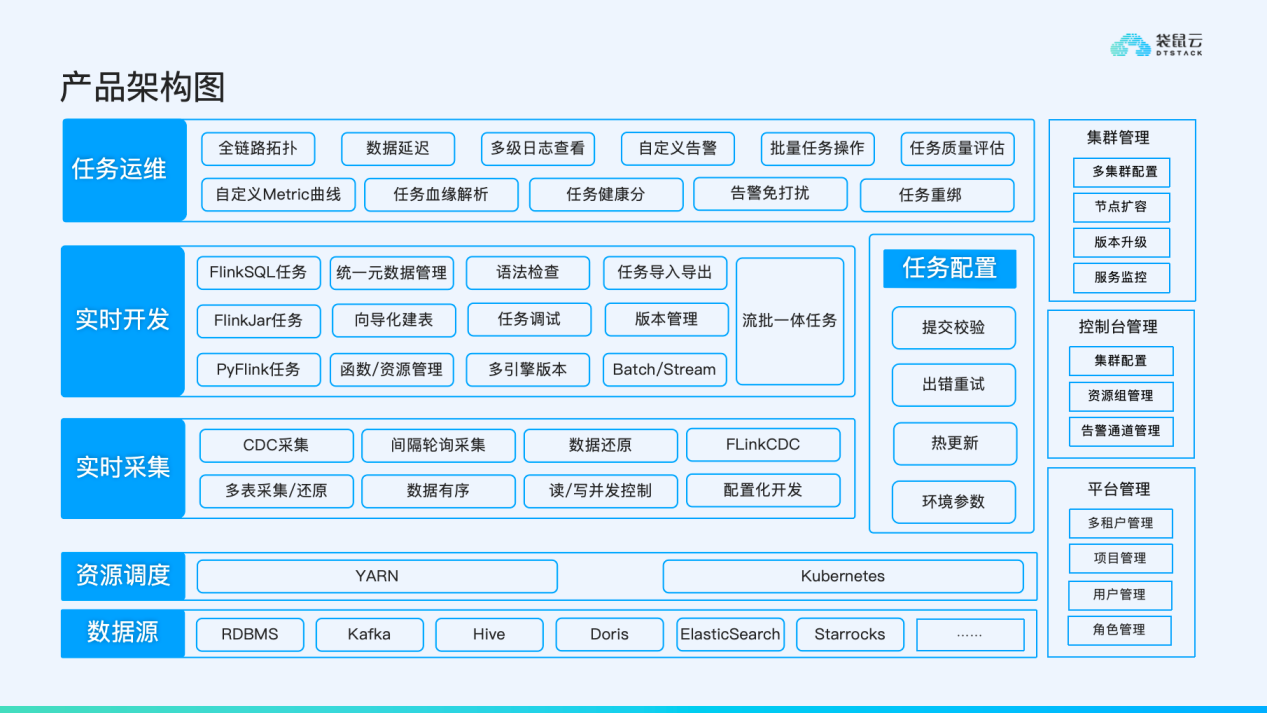This screenshot has height=713, width=1267.
Task: Click the ellipsis more data sources box
Action: (969, 634)
